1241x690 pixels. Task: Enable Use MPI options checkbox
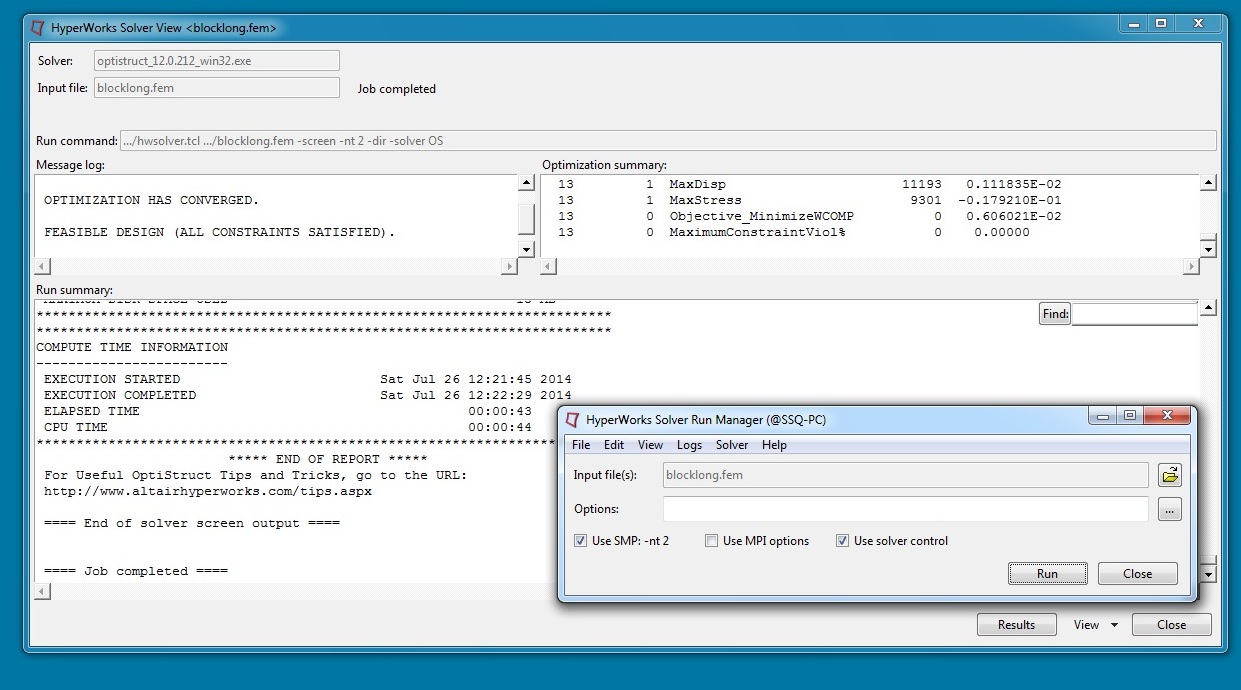click(711, 541)
